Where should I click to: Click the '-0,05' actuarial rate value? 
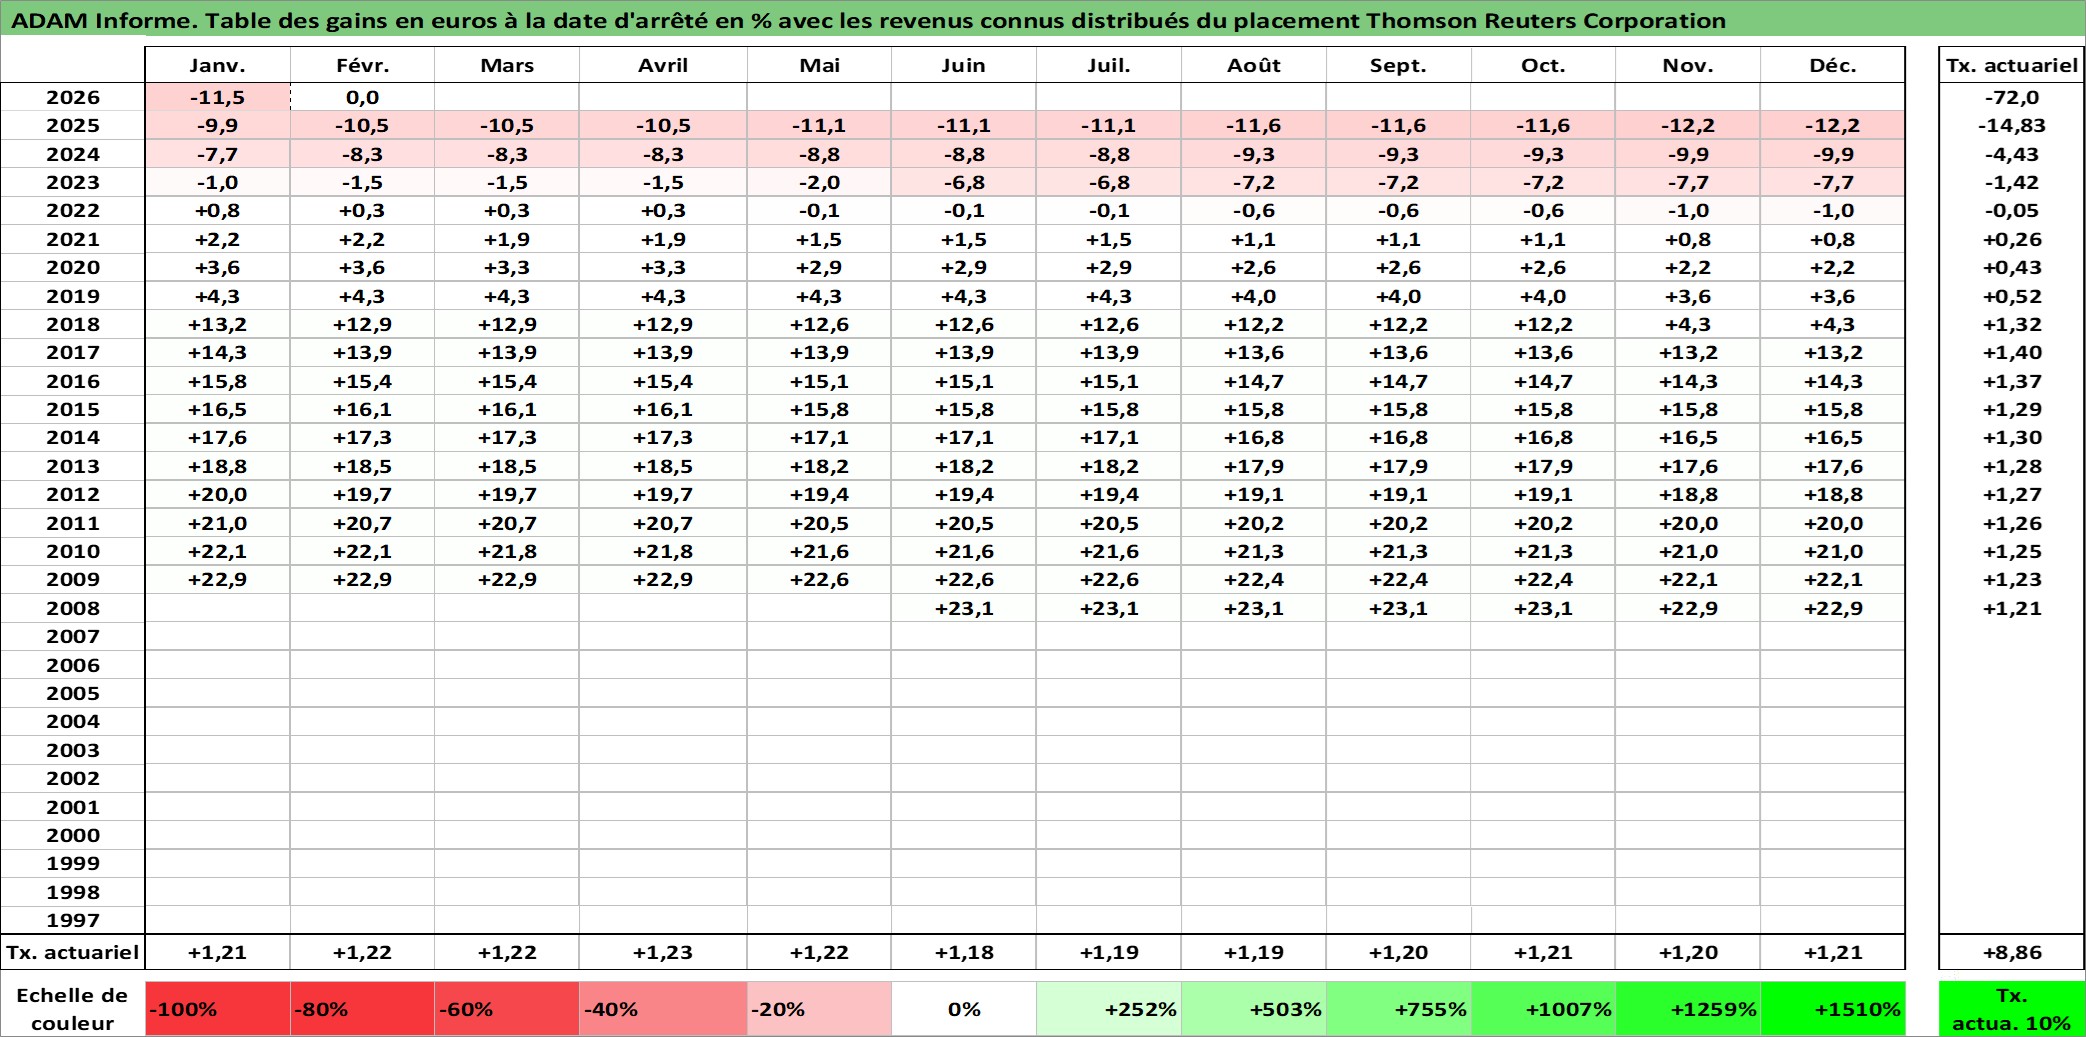tap(2012, 210)
